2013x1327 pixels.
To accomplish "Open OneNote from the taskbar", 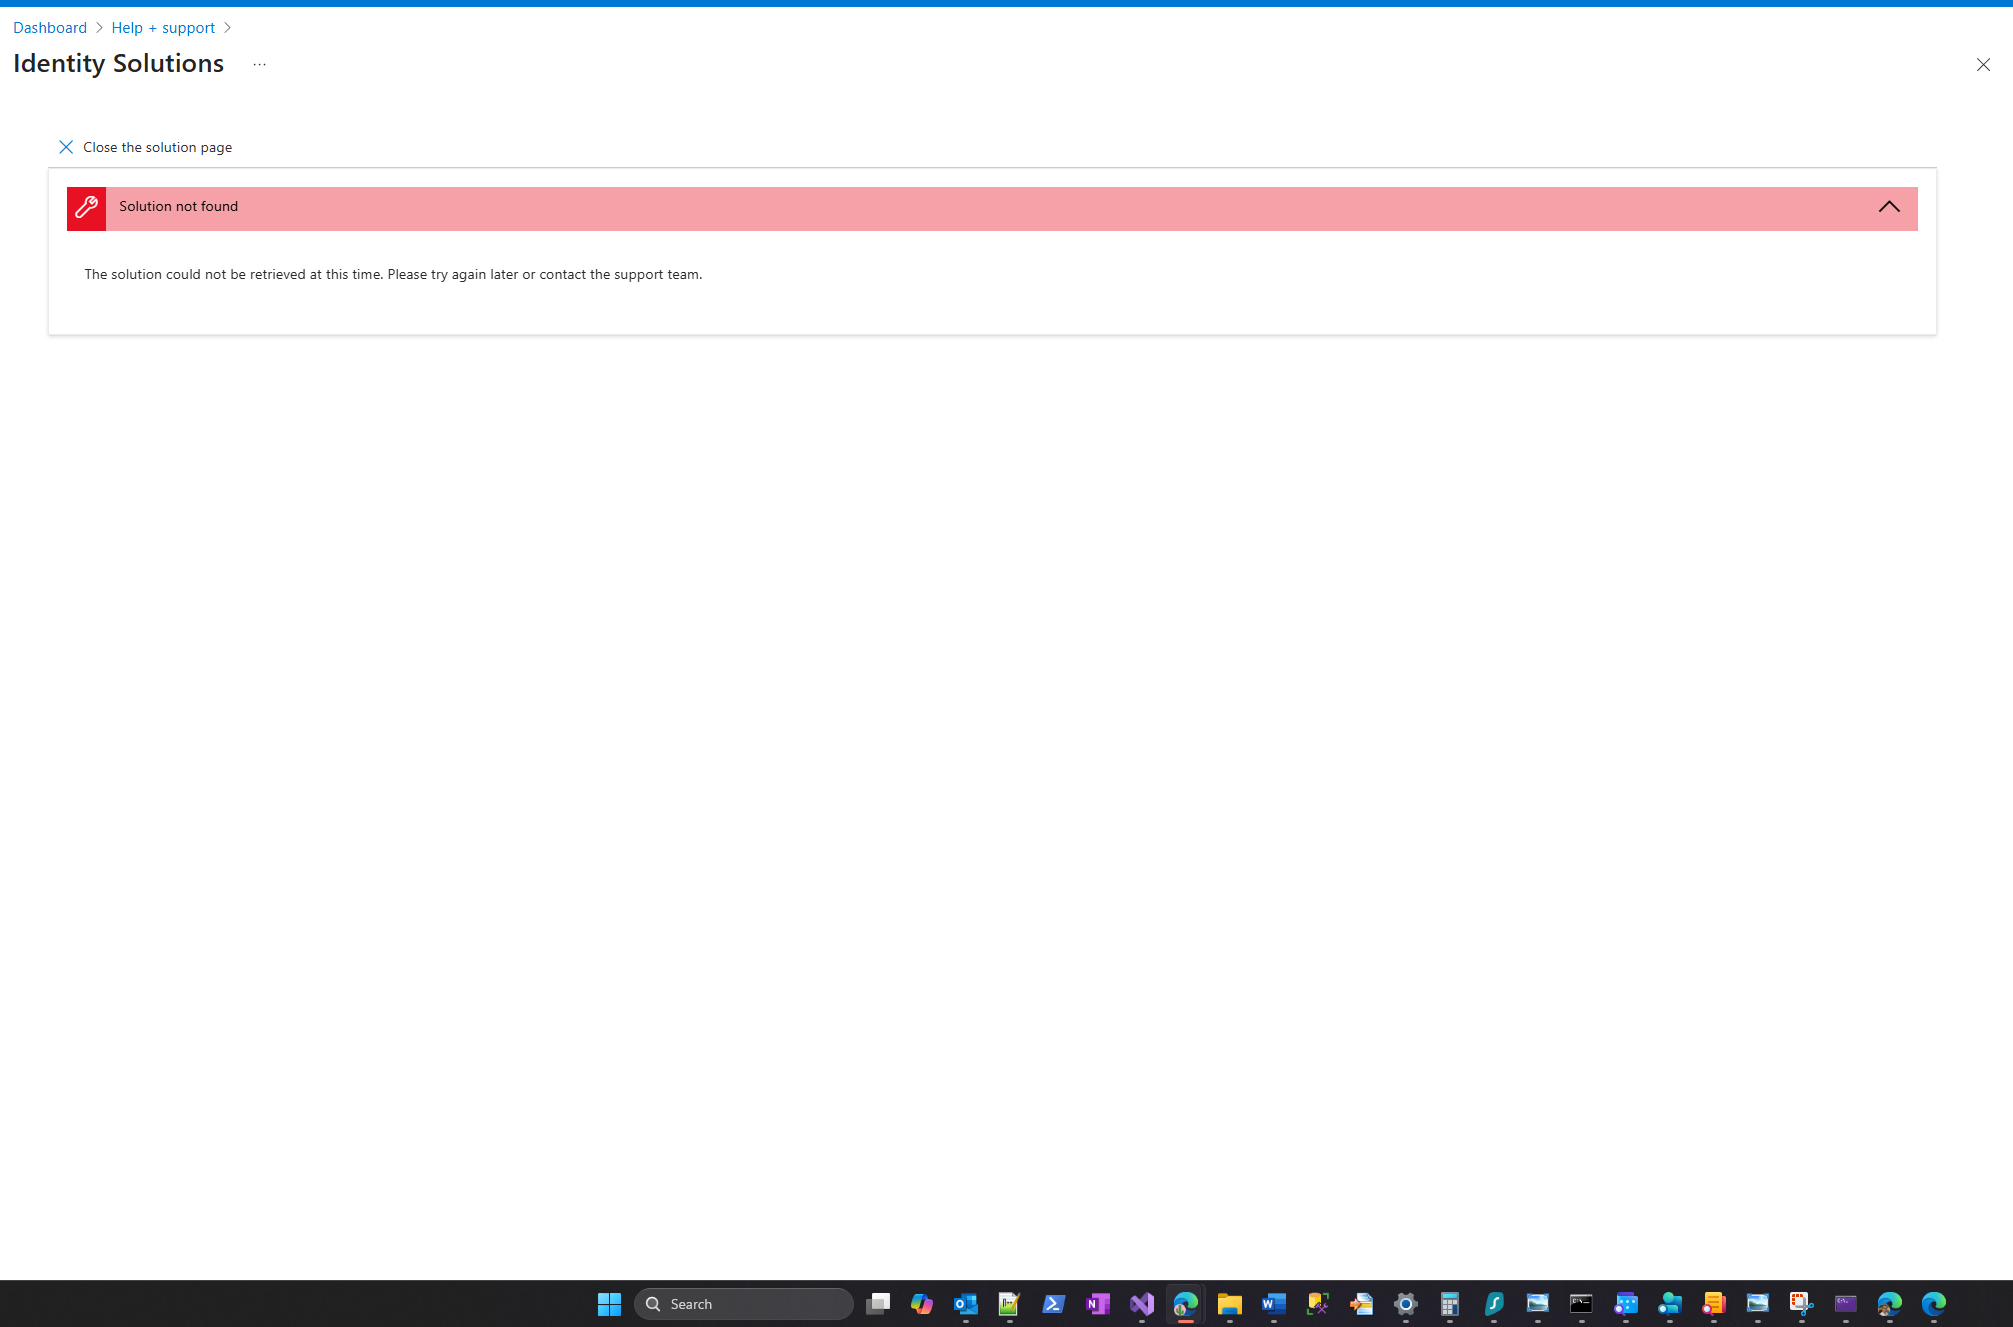I will (1097, 1304).
